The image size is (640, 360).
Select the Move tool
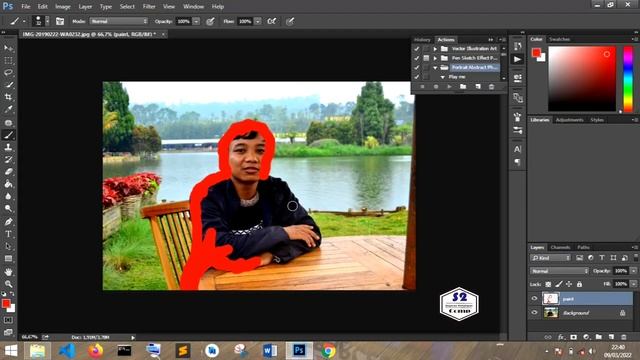point(8,48)
